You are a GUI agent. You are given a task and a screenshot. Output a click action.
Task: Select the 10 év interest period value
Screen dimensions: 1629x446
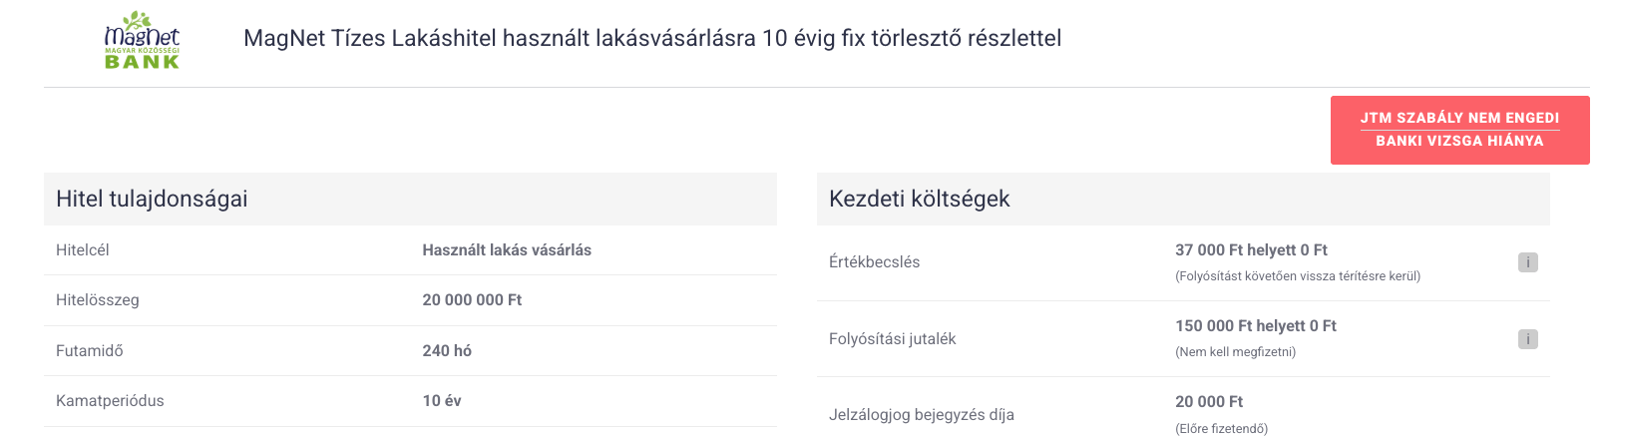coord(442,401)
